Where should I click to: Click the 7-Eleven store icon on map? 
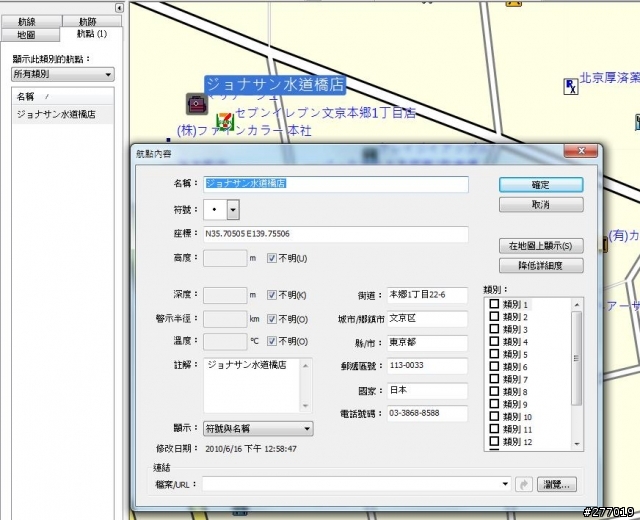click(x=224, y=121)
